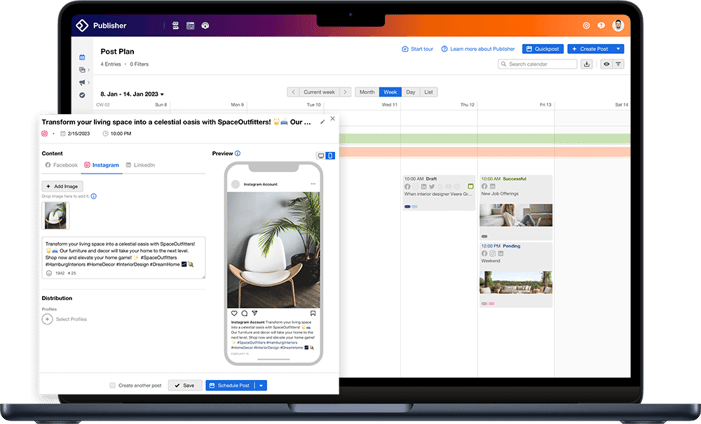Click the Publisher diamond logo
701x424 pixels.
pyautogui.click(x=82, y=25)
